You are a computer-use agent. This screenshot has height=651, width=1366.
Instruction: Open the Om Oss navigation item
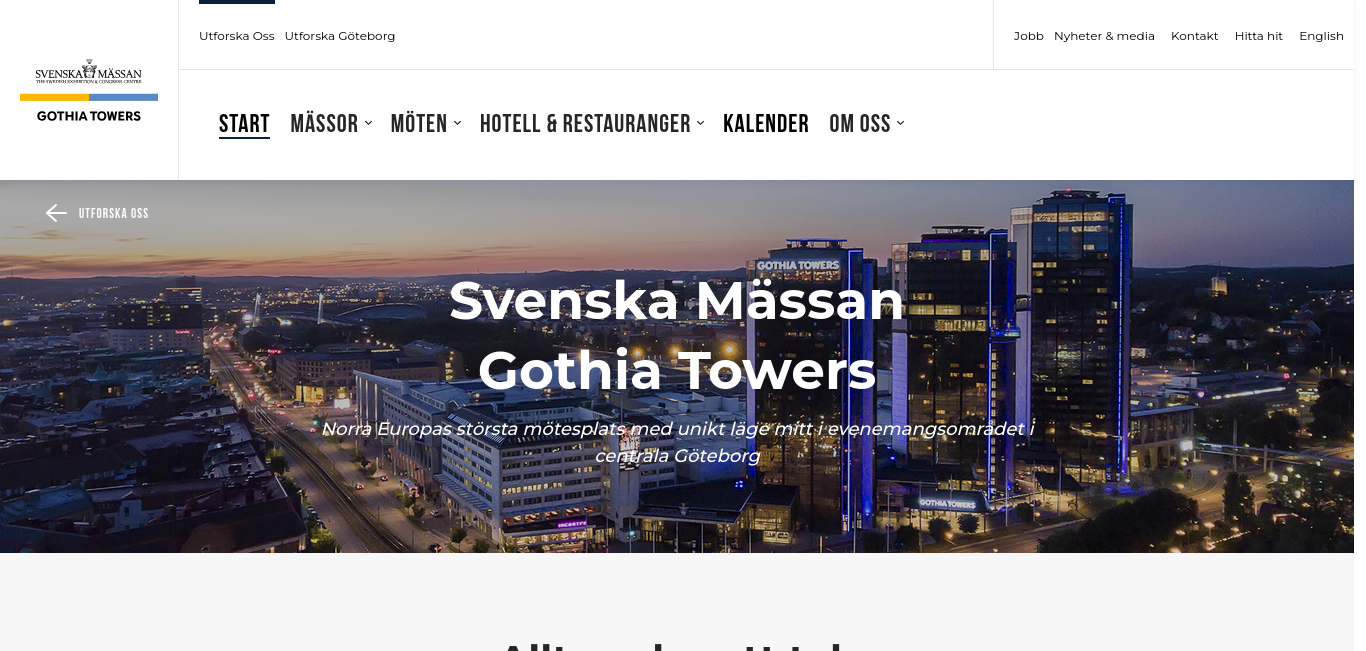click(860, 124)
